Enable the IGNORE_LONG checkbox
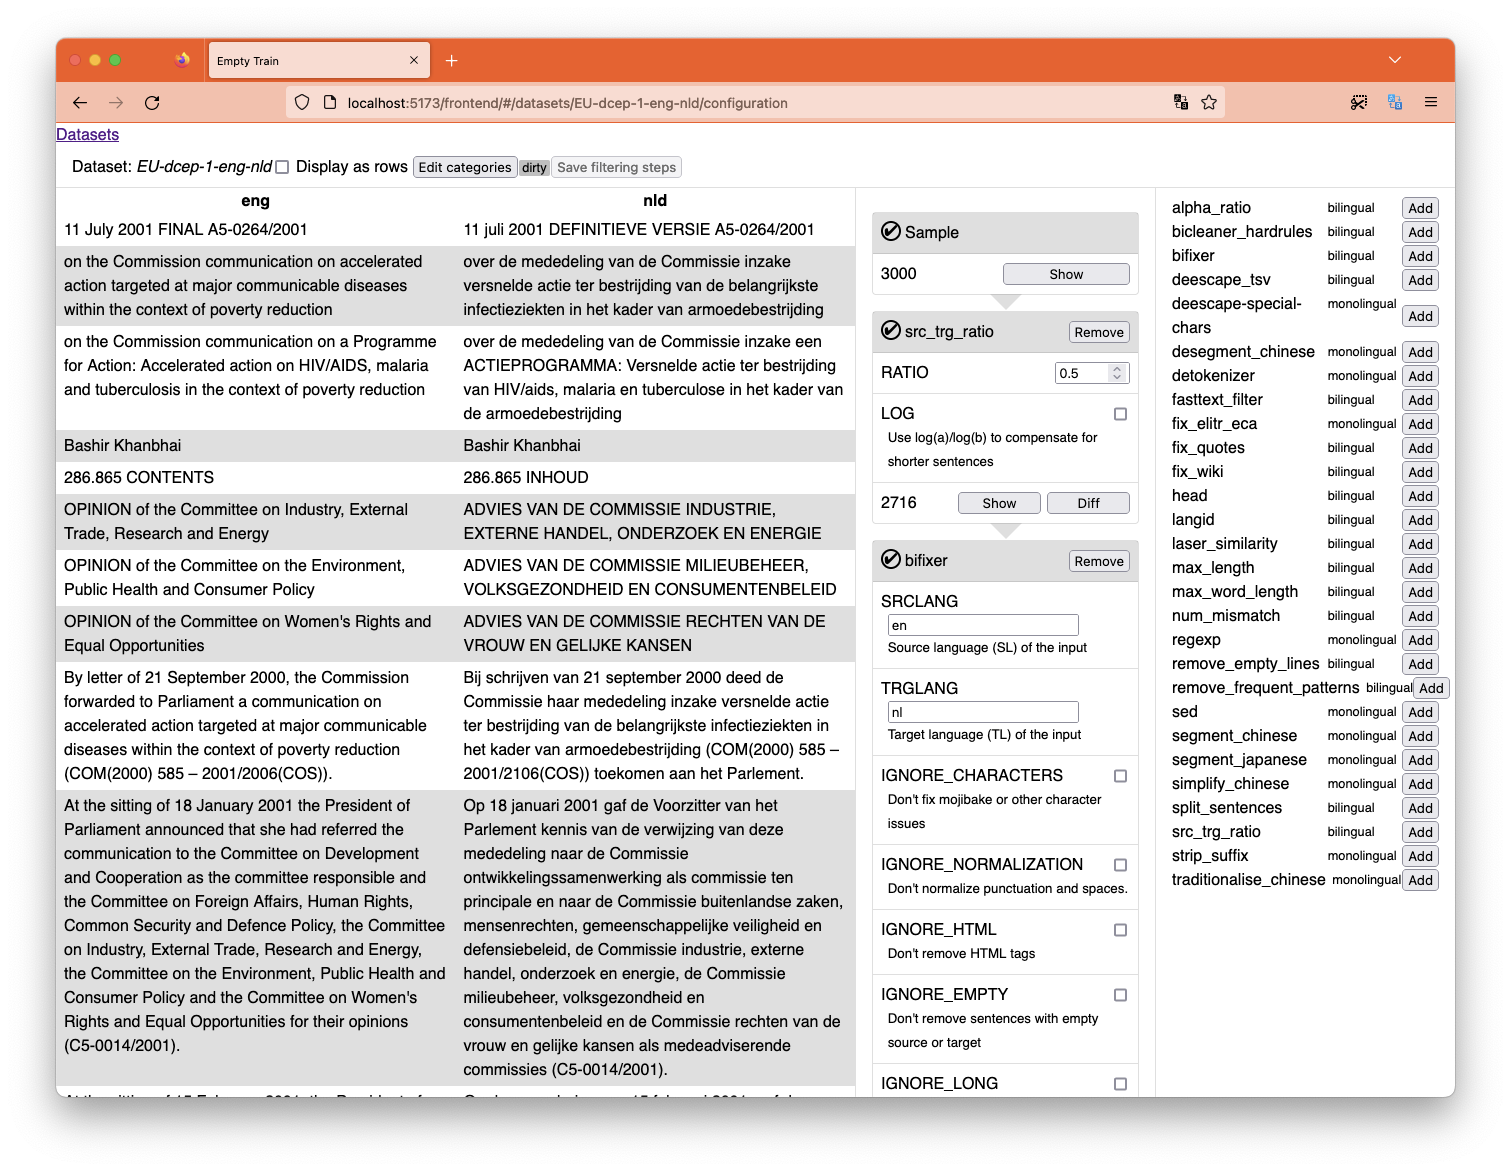1511x1171 pixels. pyautogui.click(x=1120, y=1084)
